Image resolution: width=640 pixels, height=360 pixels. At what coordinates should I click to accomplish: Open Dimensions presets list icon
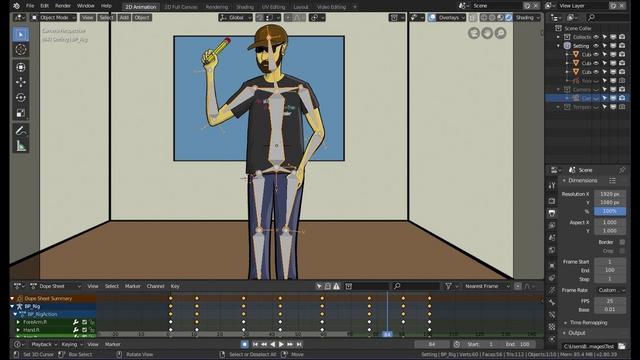(x=612, y=180)
